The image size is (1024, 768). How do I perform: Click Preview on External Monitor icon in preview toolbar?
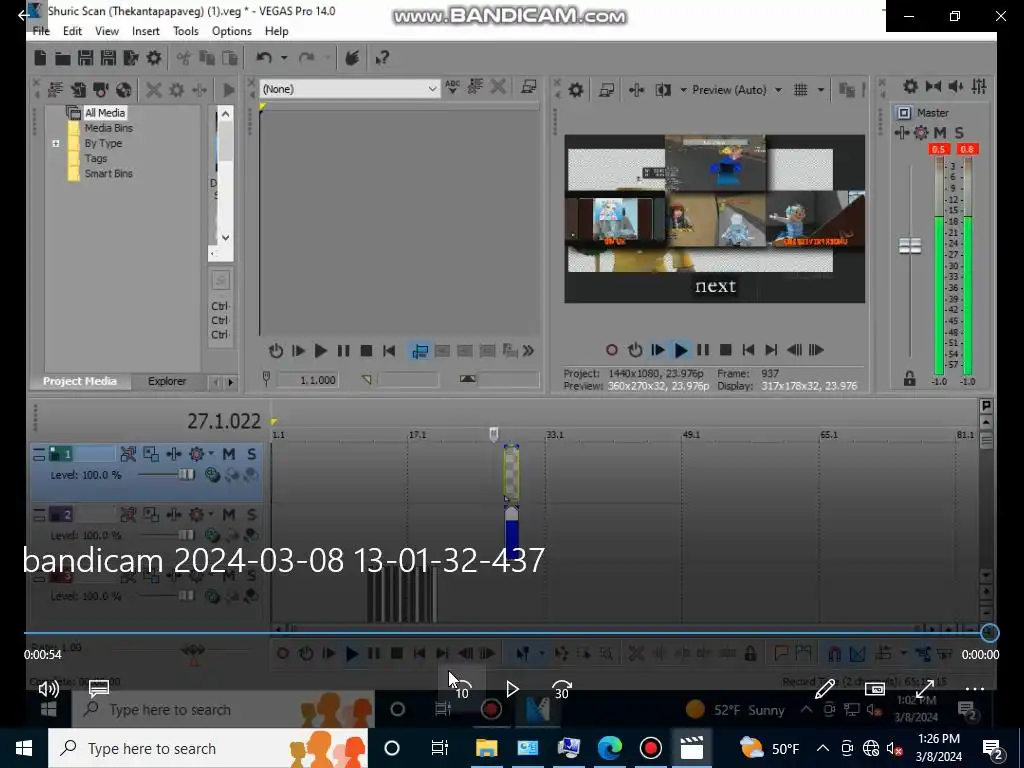pyautogui.click(x=607, y=89)
